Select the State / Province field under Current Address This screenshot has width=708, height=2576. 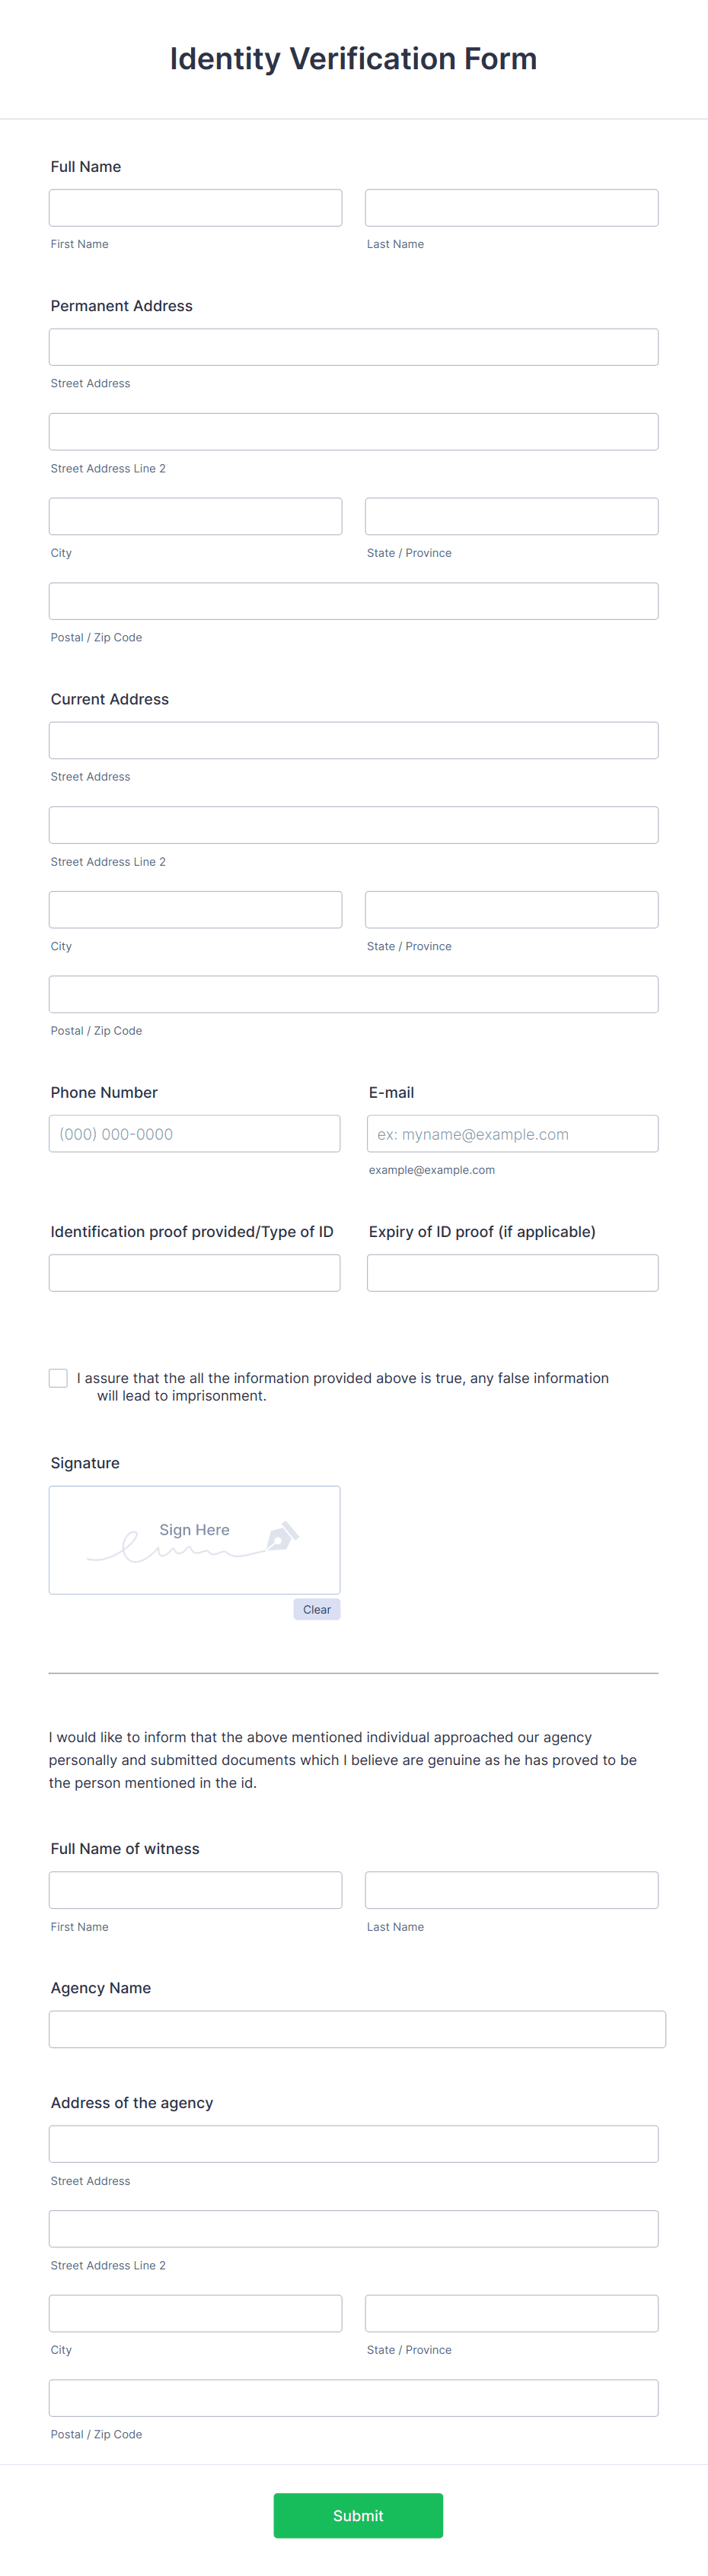point(512,909)
